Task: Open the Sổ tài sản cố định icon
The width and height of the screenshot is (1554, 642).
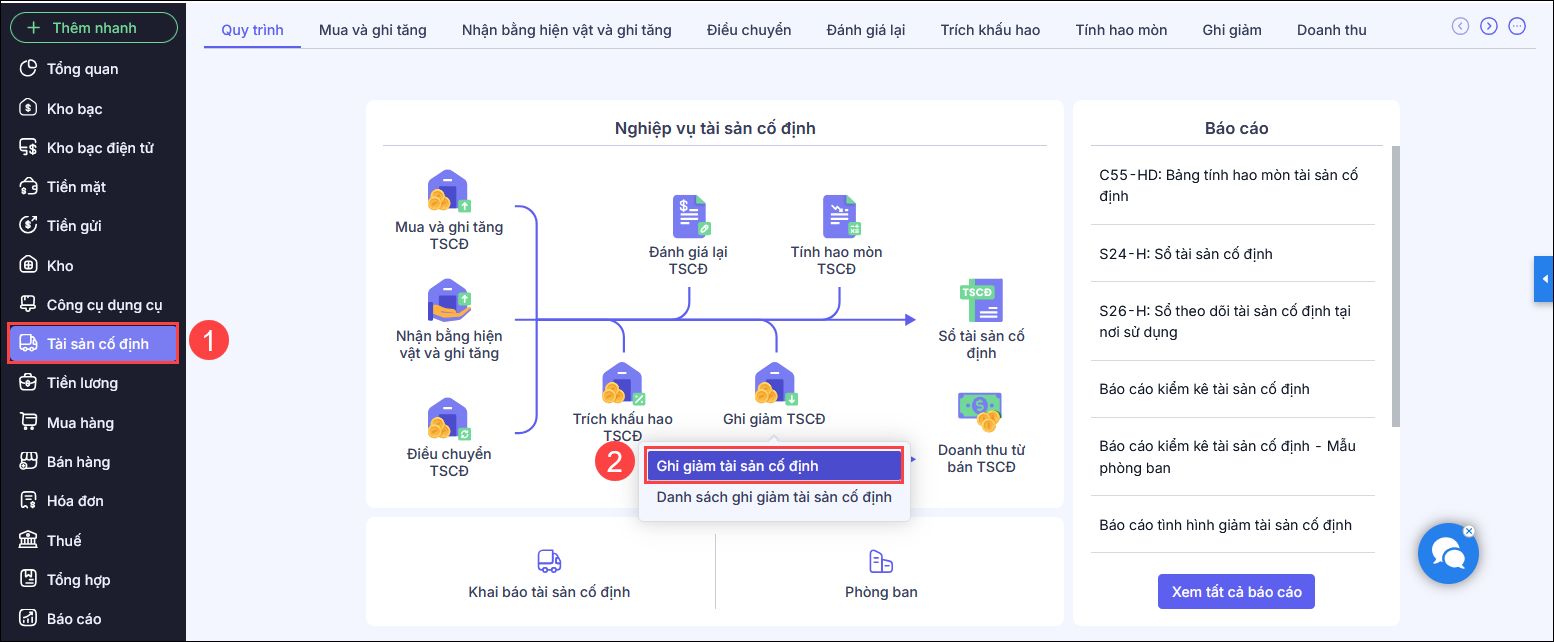Action: (981, 300)
